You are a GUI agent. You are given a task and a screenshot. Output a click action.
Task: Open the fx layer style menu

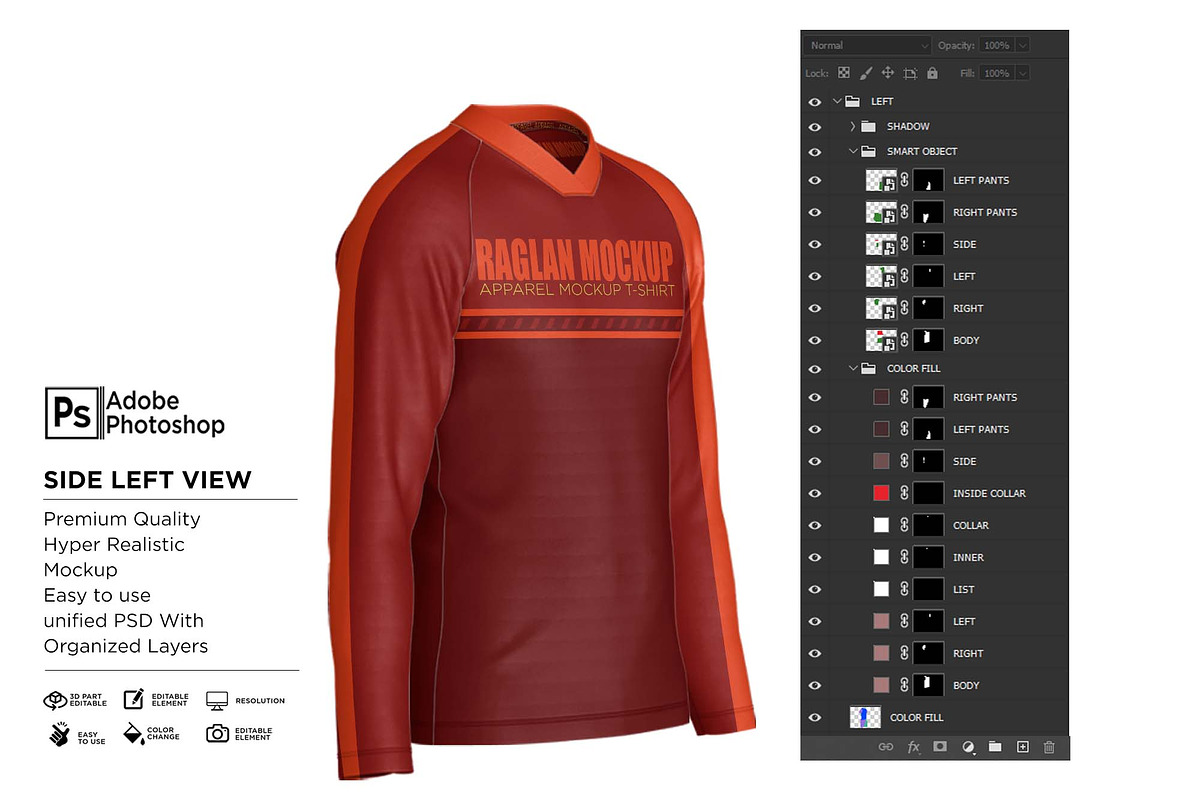(913, 747)
